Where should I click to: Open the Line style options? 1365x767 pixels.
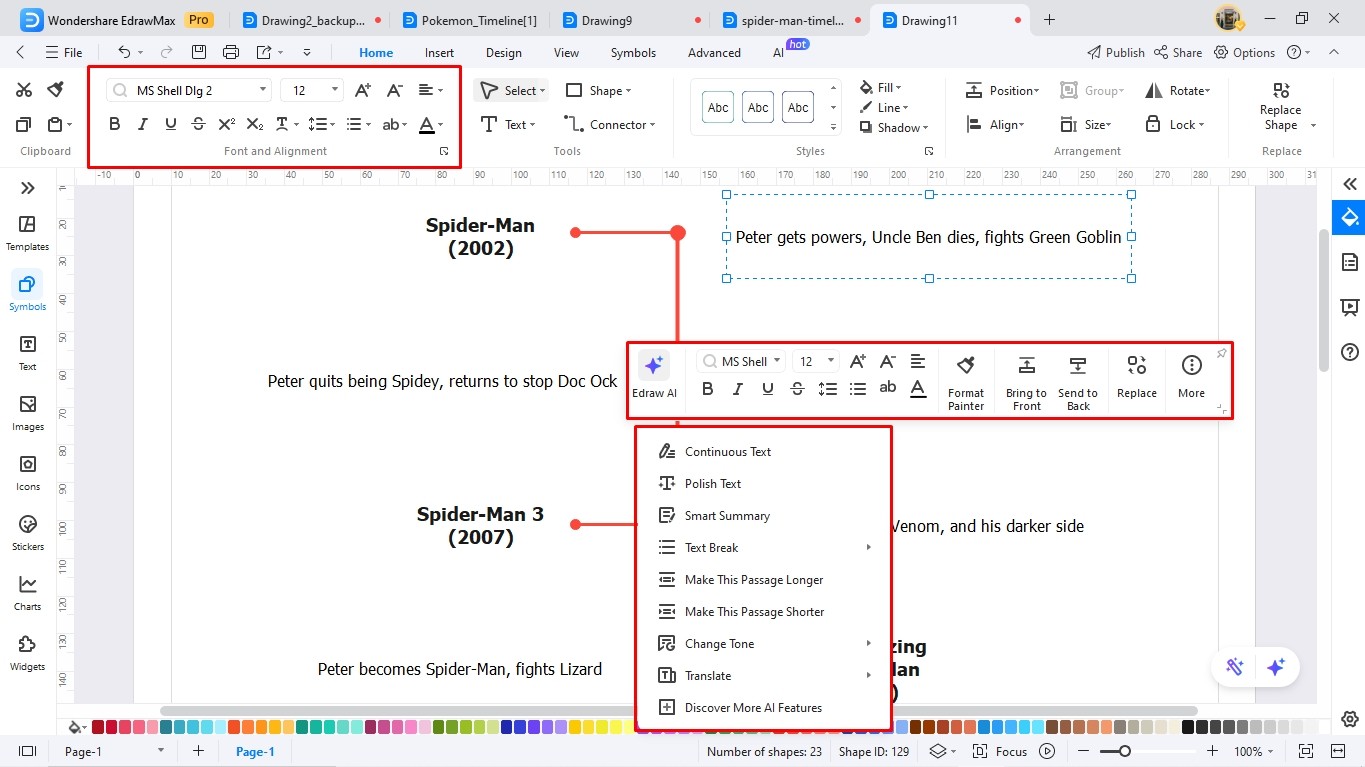(884, 107)
